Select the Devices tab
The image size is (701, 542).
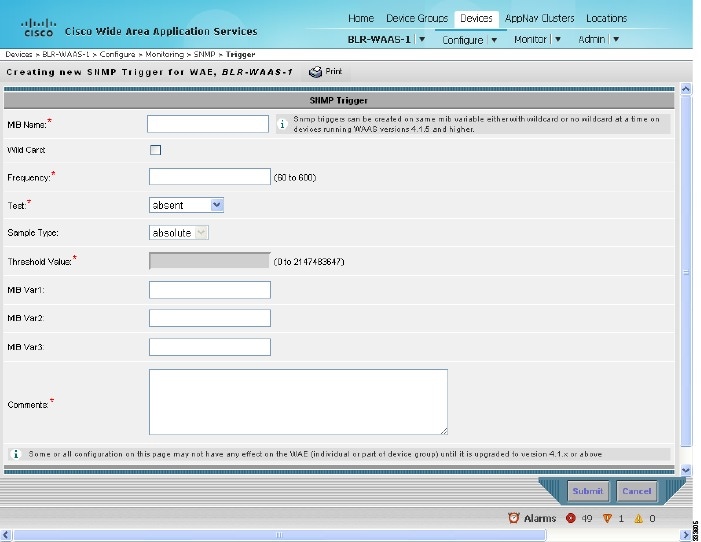(476, 18)
